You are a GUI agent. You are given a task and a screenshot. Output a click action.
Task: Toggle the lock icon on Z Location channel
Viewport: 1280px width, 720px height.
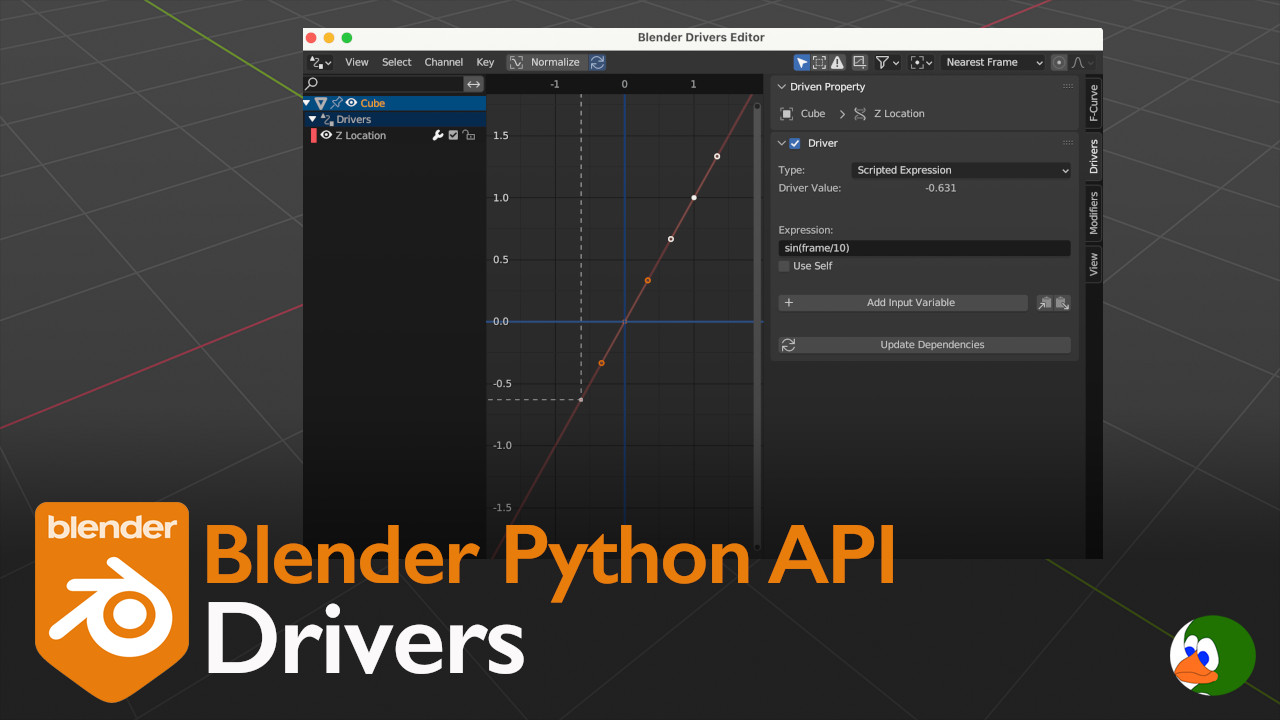(x=468, y=135)
